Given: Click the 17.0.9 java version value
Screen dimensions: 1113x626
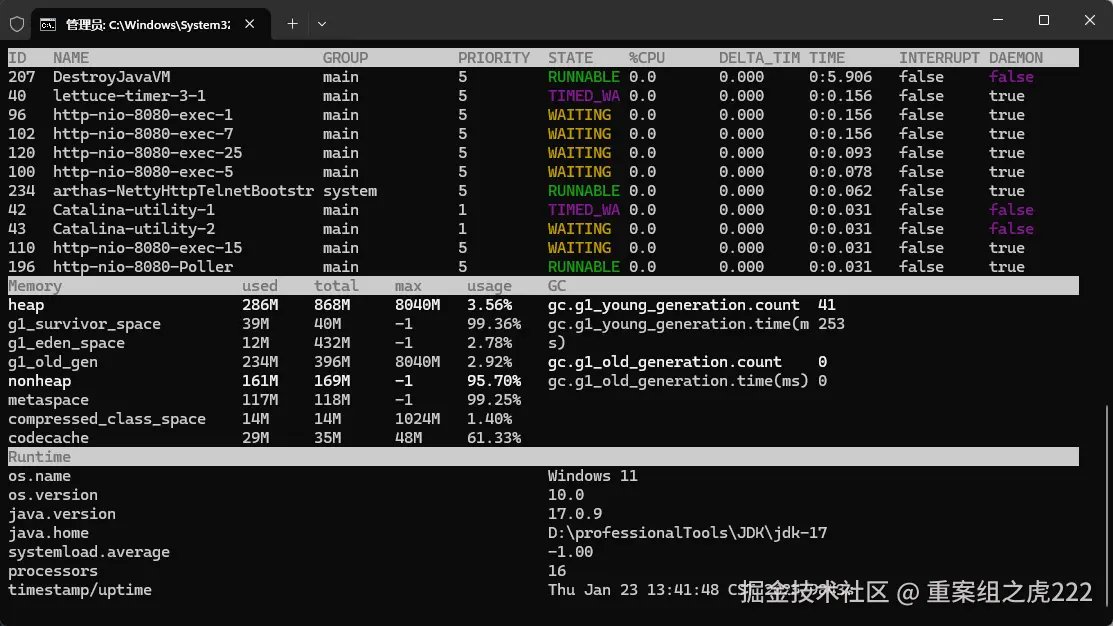Looking at the screenshot, I should [x=574, y=514].
